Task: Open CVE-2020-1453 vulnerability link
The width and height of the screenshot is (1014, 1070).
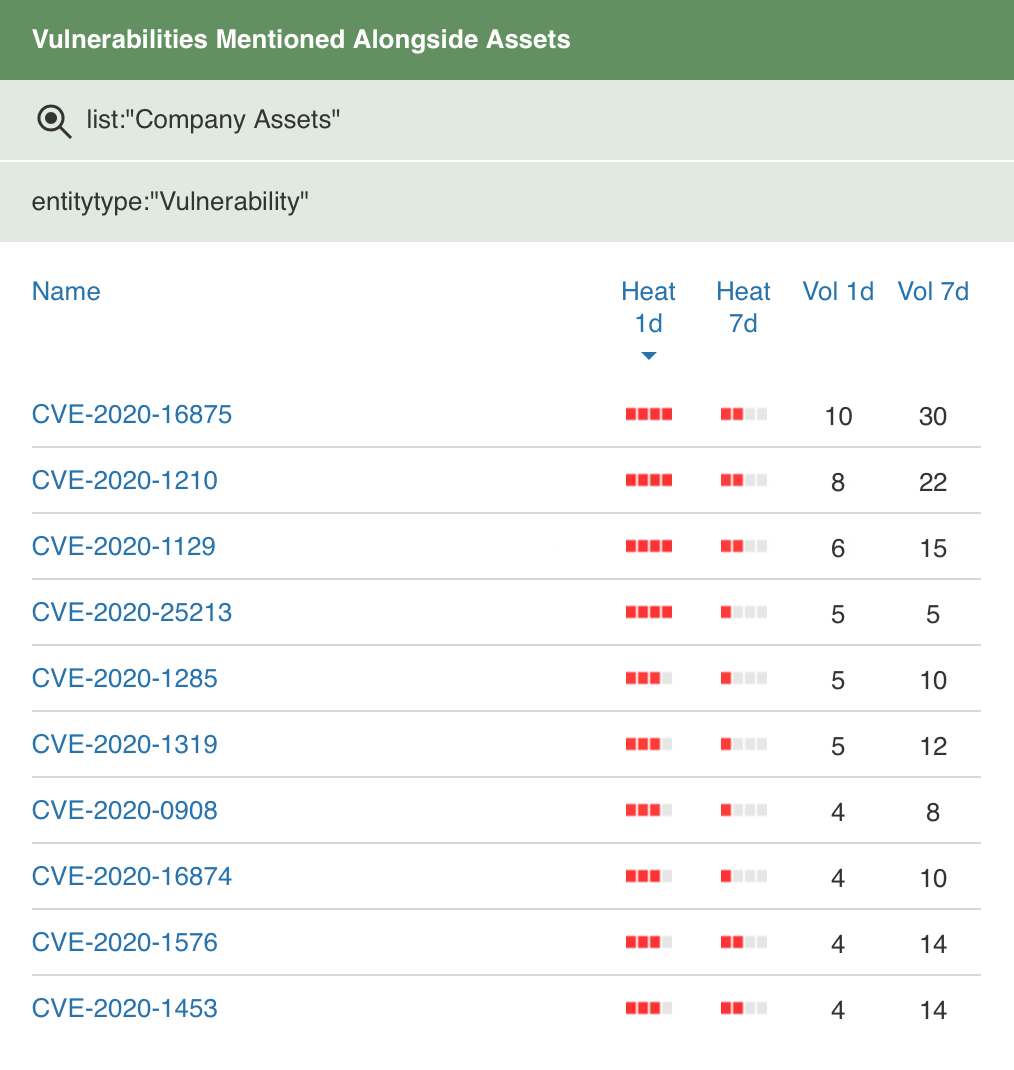Action: coord(125,1008)
